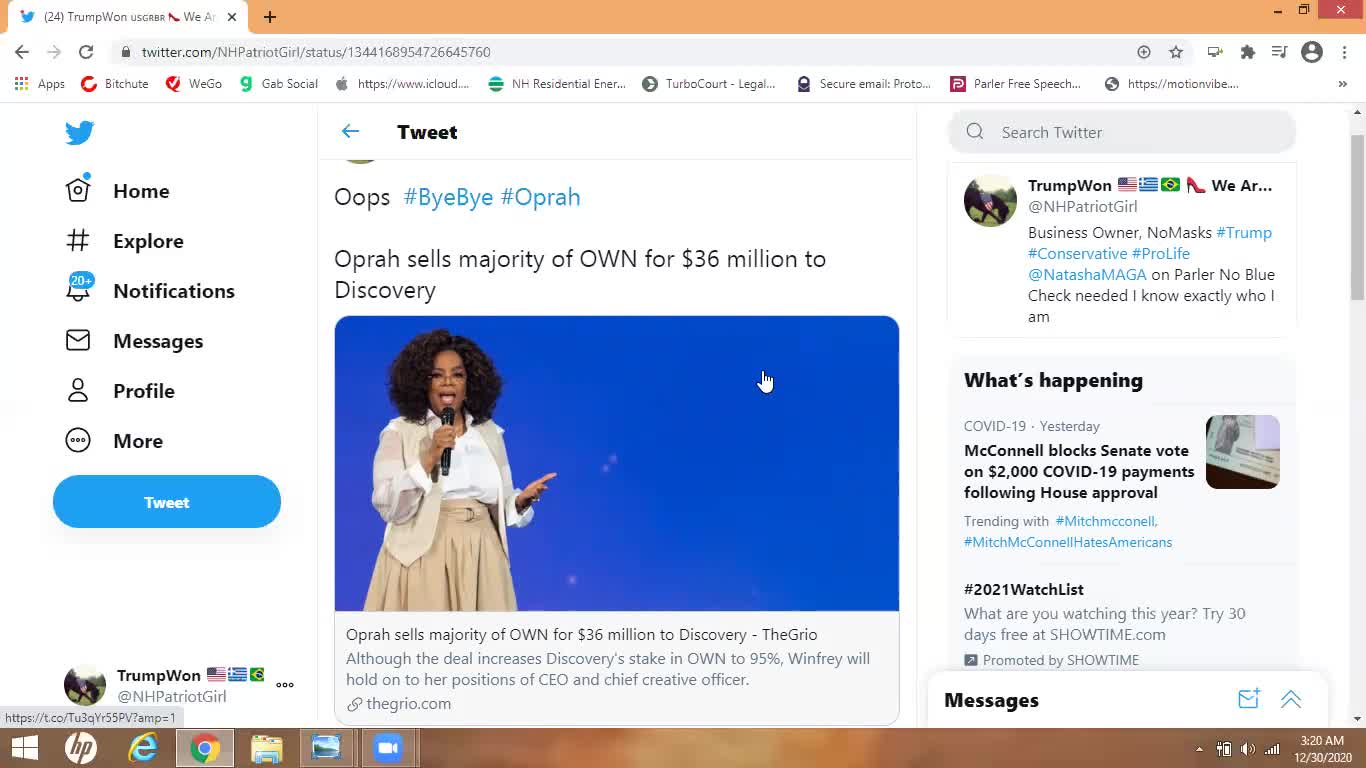This screenshot has width=1366, height=768.
Task: Open Notifications in sidebar
Action: point(174,291)
